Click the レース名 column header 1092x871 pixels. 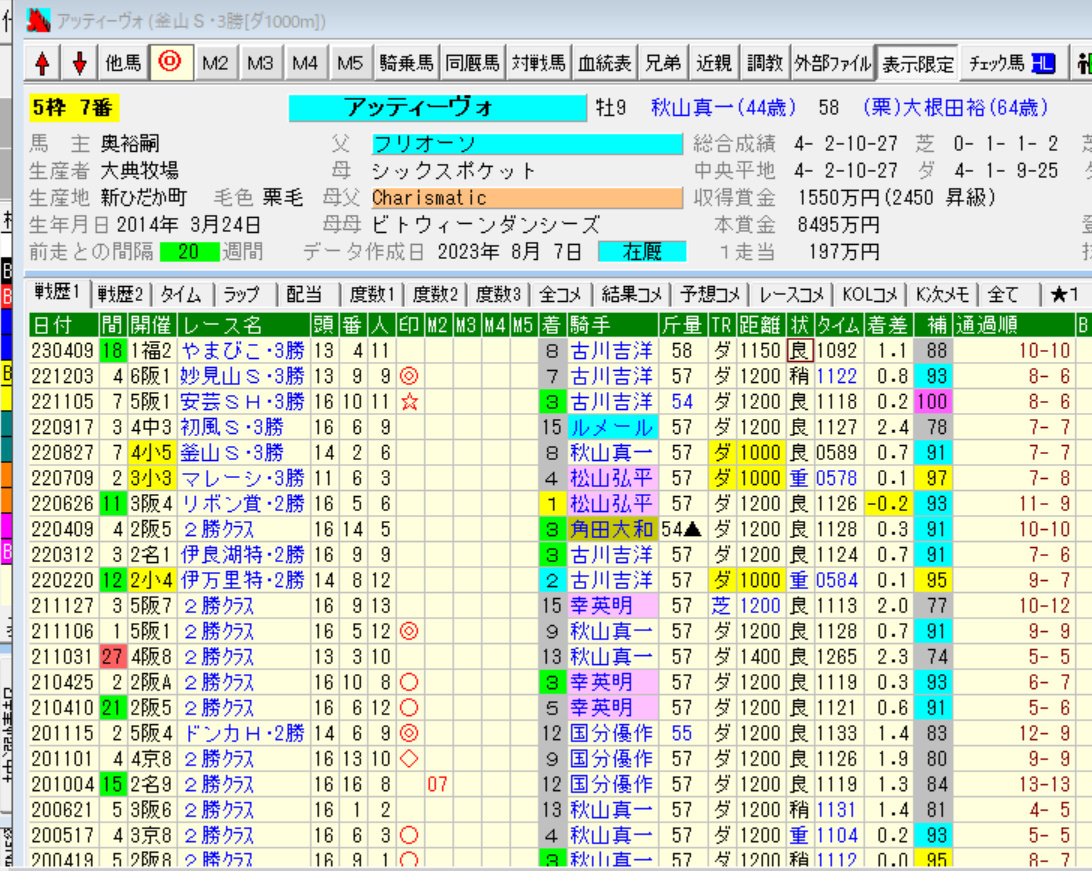coord(244,324)
